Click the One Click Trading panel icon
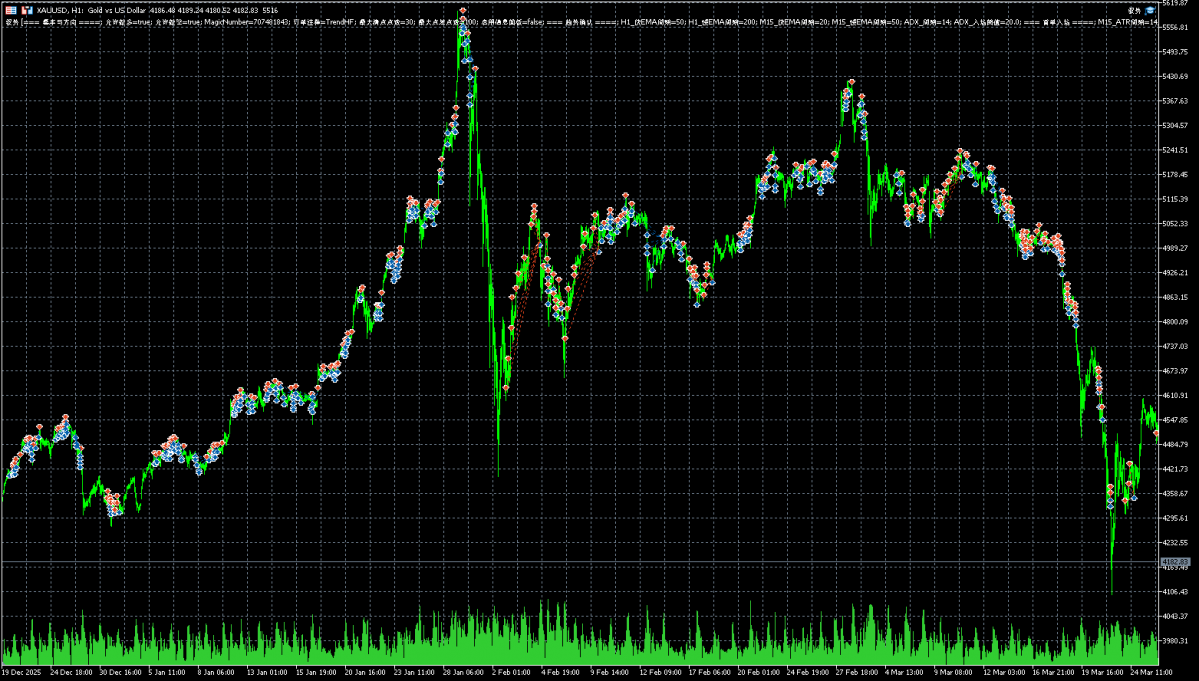This screenshot has width=1199, height=681. [11, 10]
